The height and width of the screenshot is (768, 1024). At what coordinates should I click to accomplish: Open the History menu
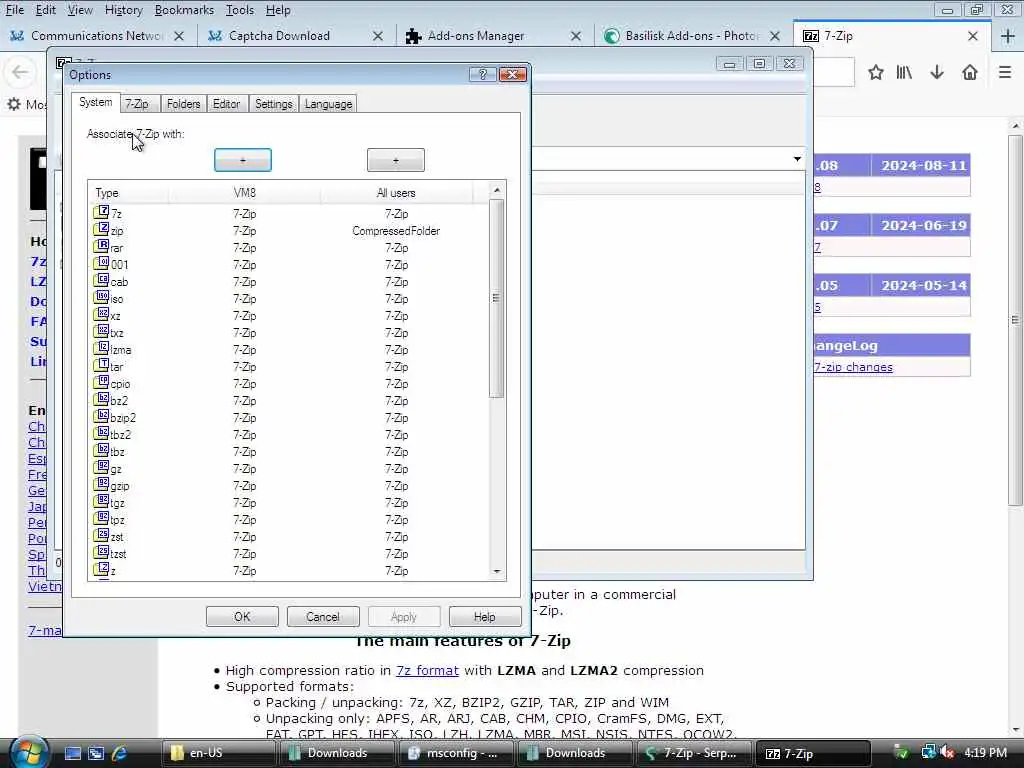point(123,10)
